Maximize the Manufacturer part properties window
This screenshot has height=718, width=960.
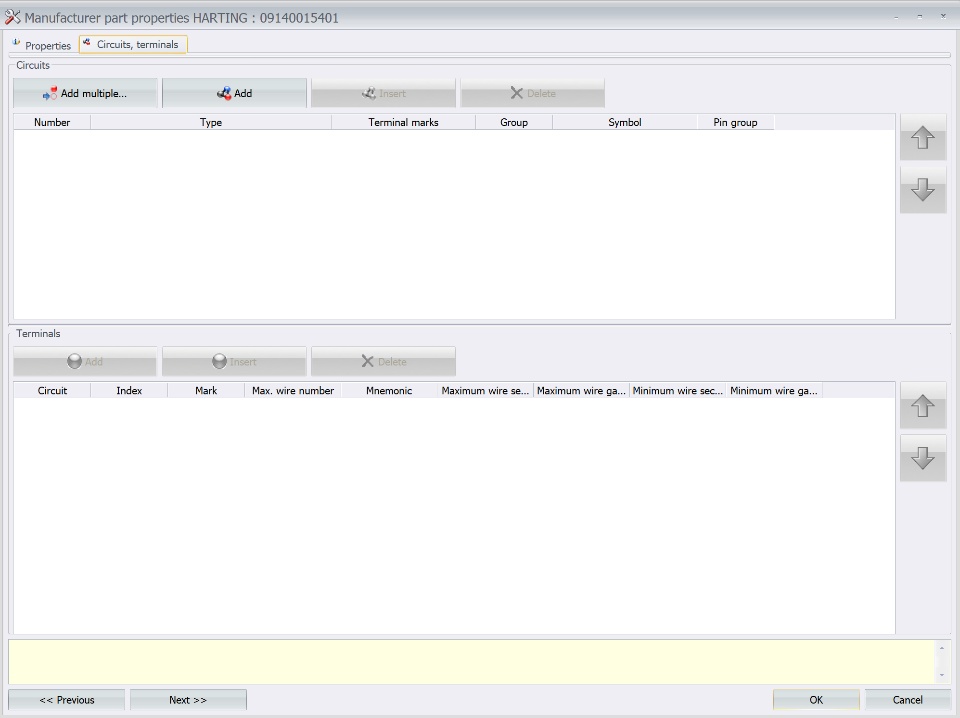[x=920, y=17]
